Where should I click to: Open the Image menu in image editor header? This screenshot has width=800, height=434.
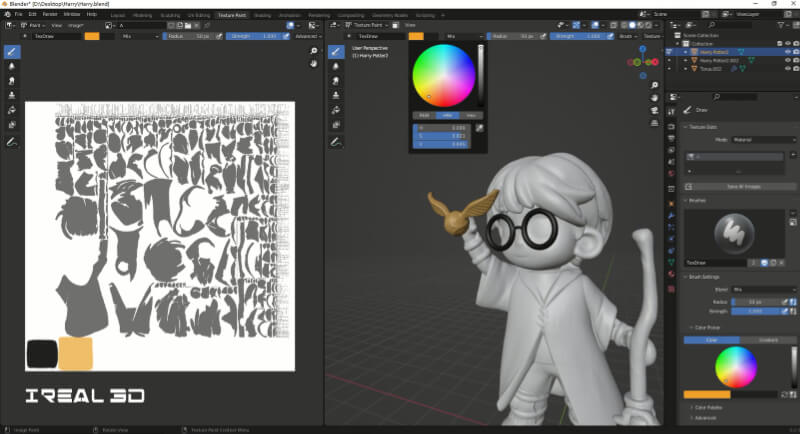(x=75, y=25)
